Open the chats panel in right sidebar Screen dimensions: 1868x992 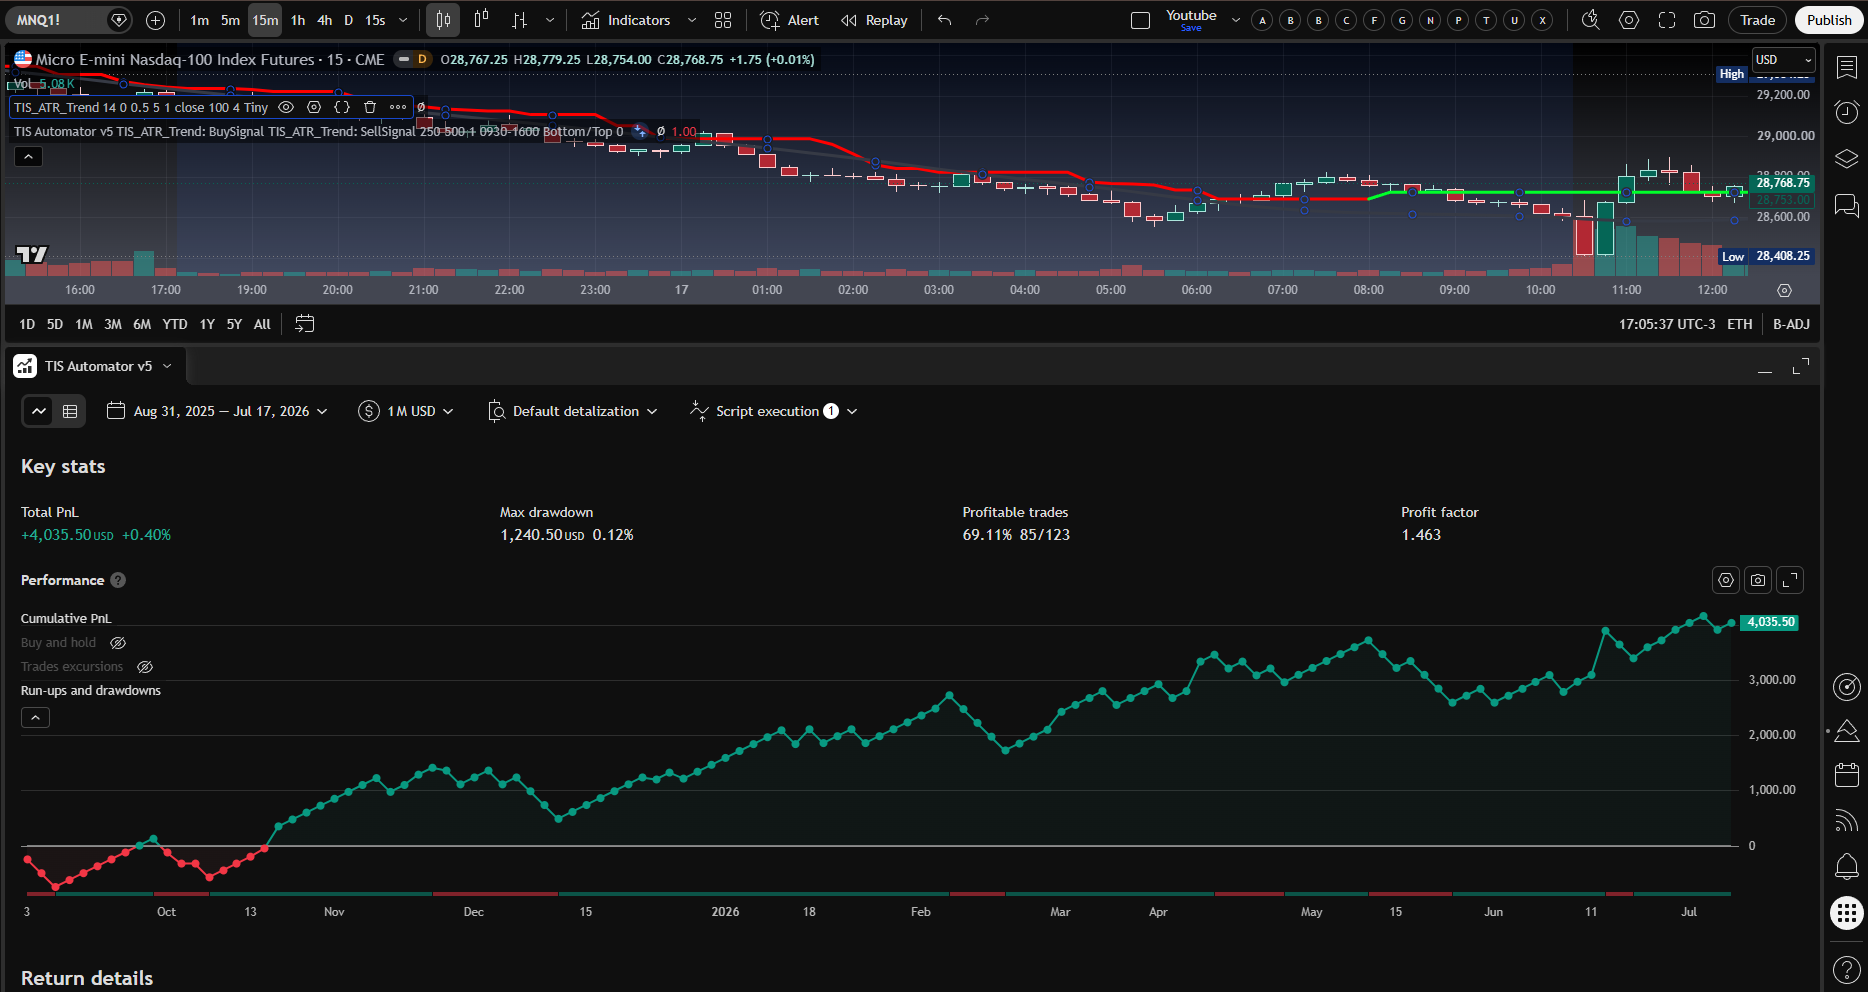click(1846, 206)
